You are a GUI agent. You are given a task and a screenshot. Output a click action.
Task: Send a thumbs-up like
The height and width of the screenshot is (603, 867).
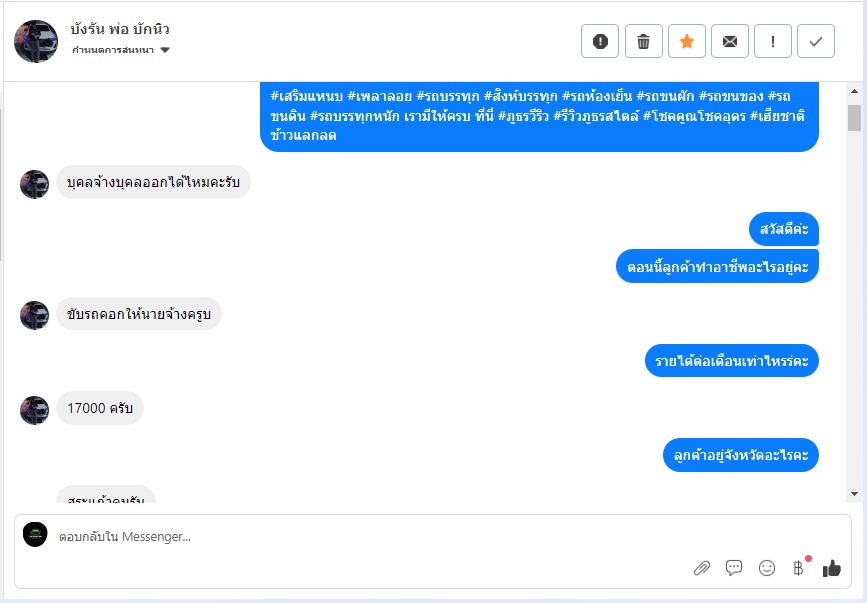coord(831,568)
